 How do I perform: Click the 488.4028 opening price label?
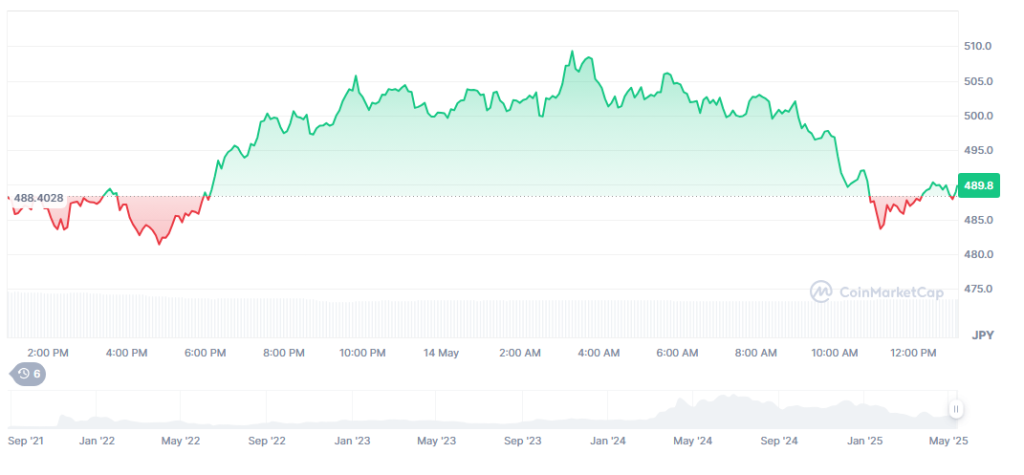[39, 198]
